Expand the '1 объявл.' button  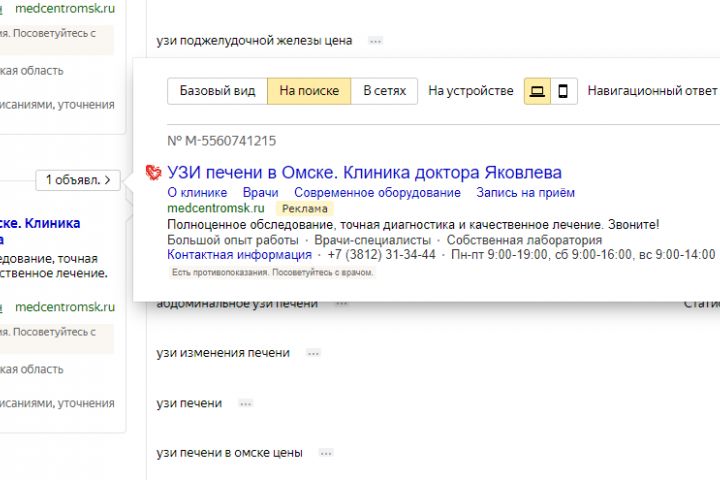(x=78, y=180)
